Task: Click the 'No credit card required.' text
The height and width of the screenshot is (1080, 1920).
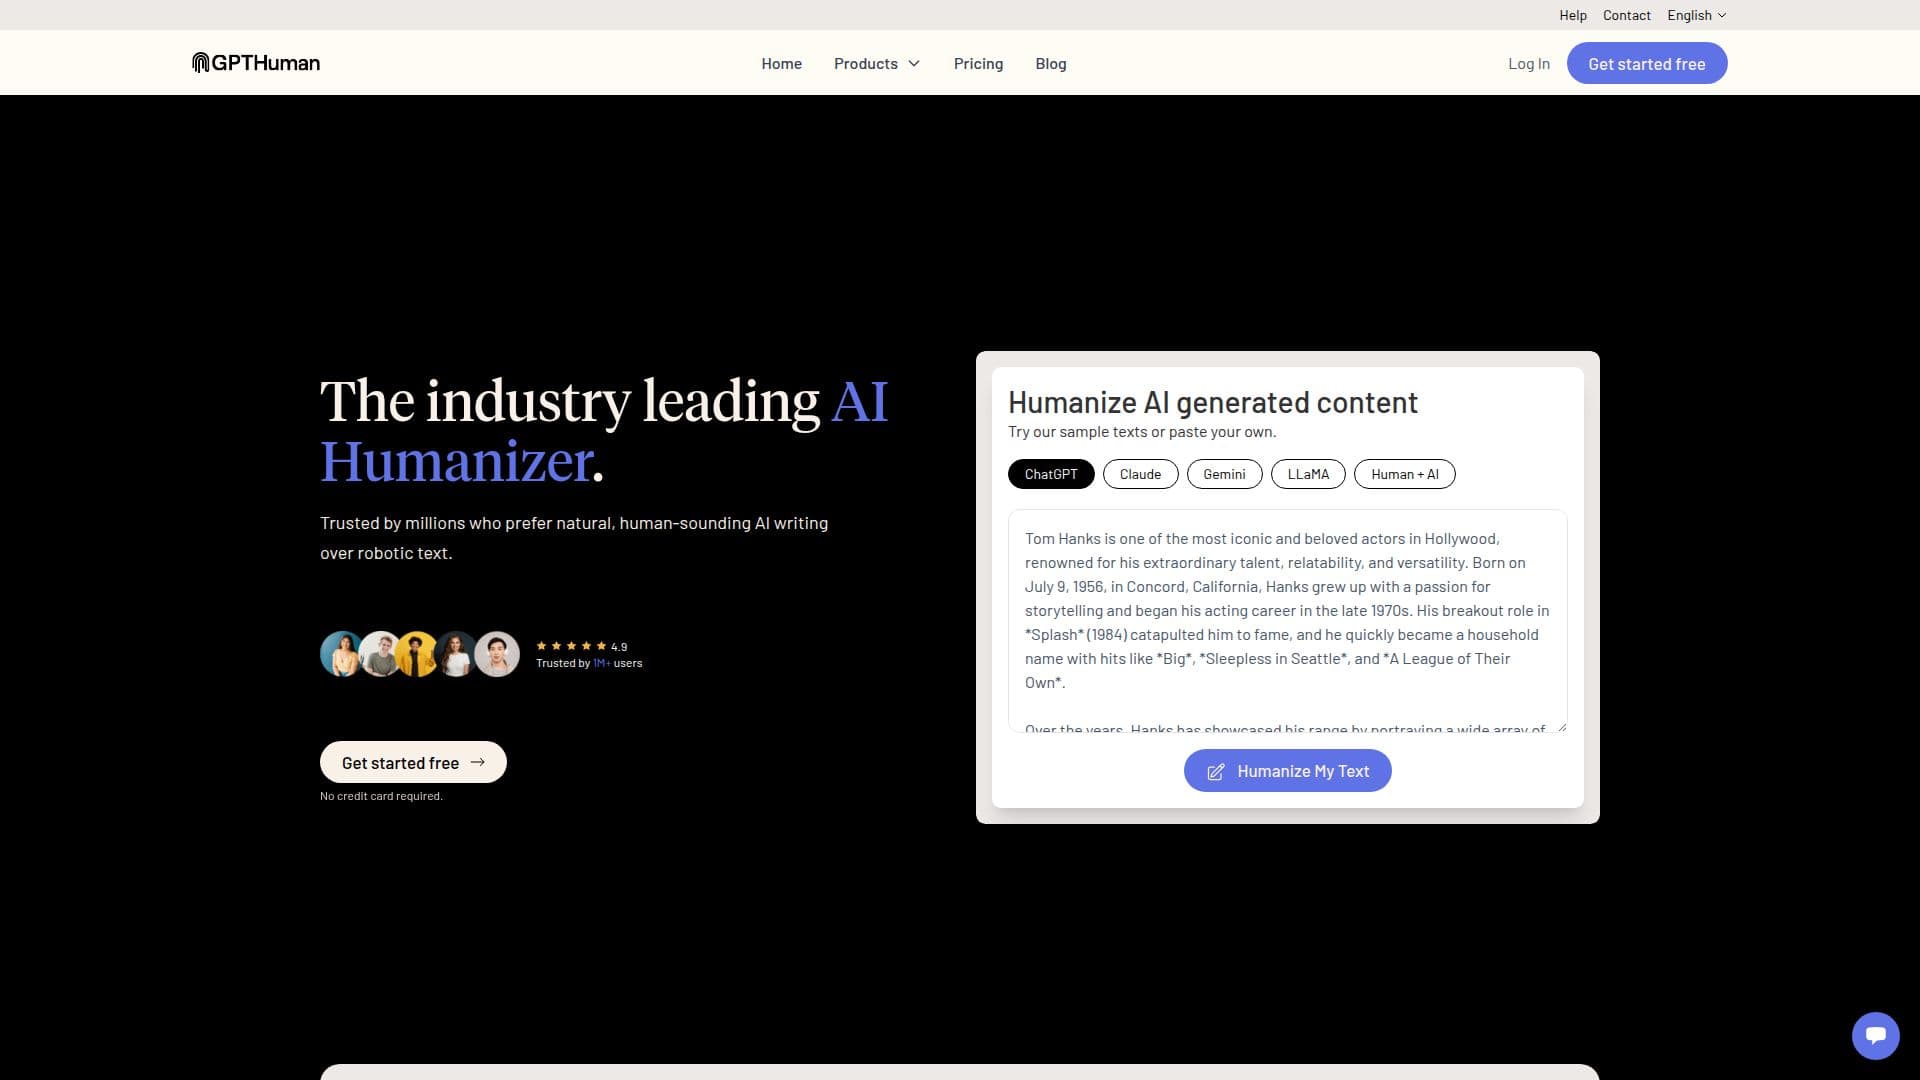Action: [x=381, y=796]
